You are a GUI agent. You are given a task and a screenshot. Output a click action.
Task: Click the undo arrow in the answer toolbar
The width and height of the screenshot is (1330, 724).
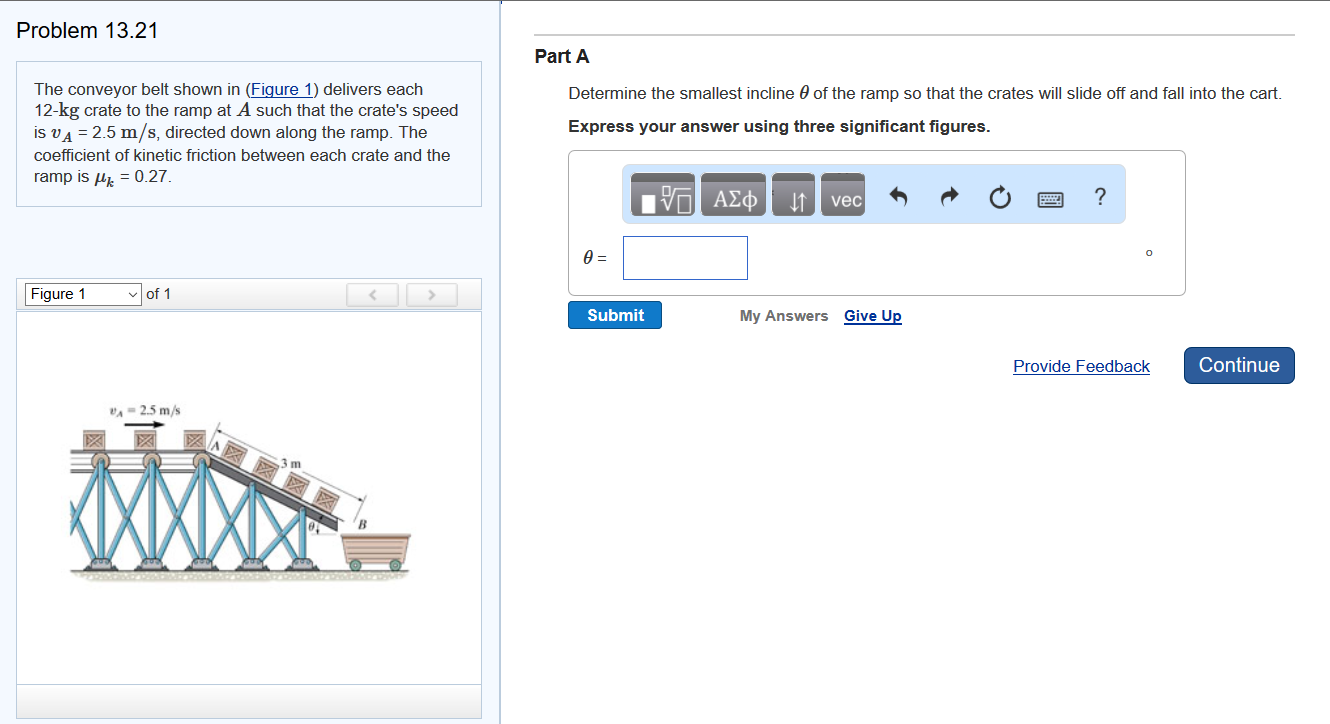[898, 197]
